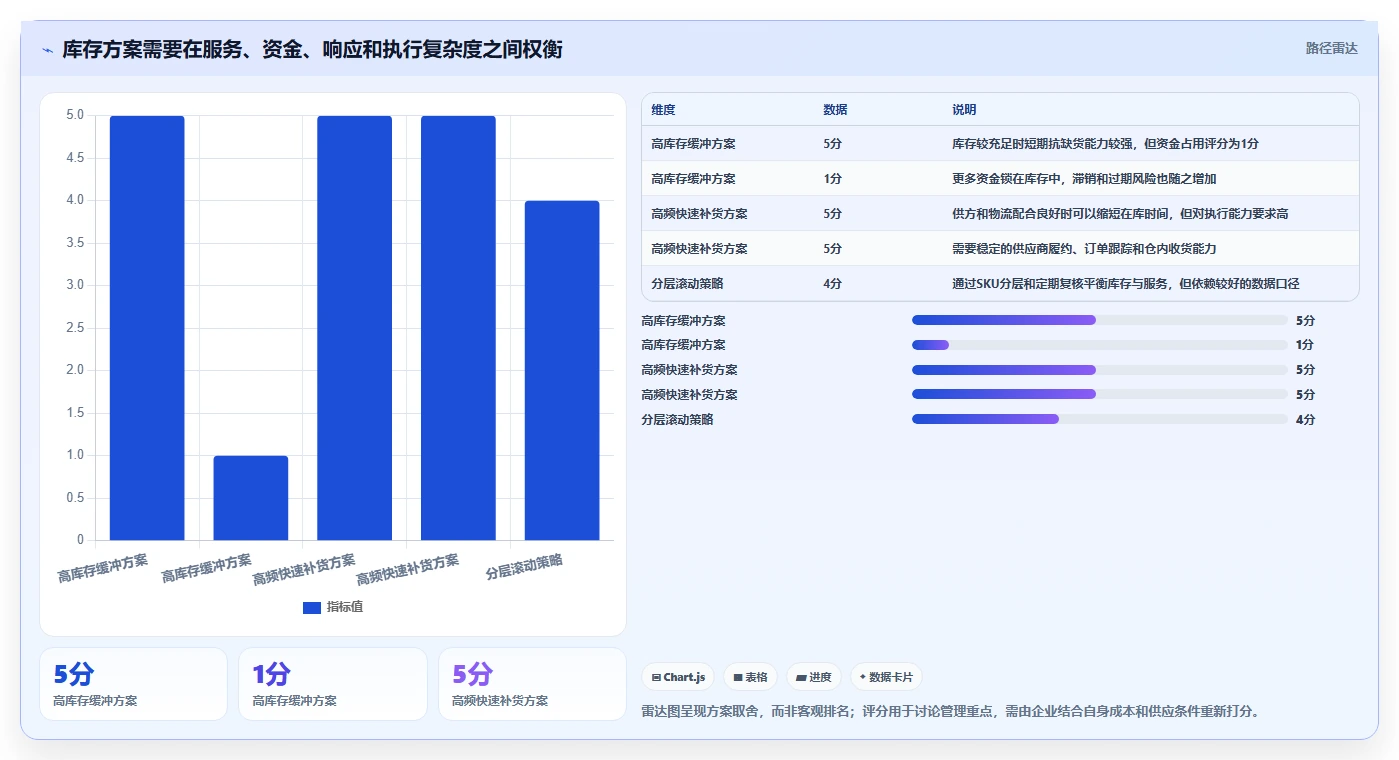This screenshot has width=1399, height=760.
Task: Click the 4分 cell in the table
Action: [x=832, y=283]
